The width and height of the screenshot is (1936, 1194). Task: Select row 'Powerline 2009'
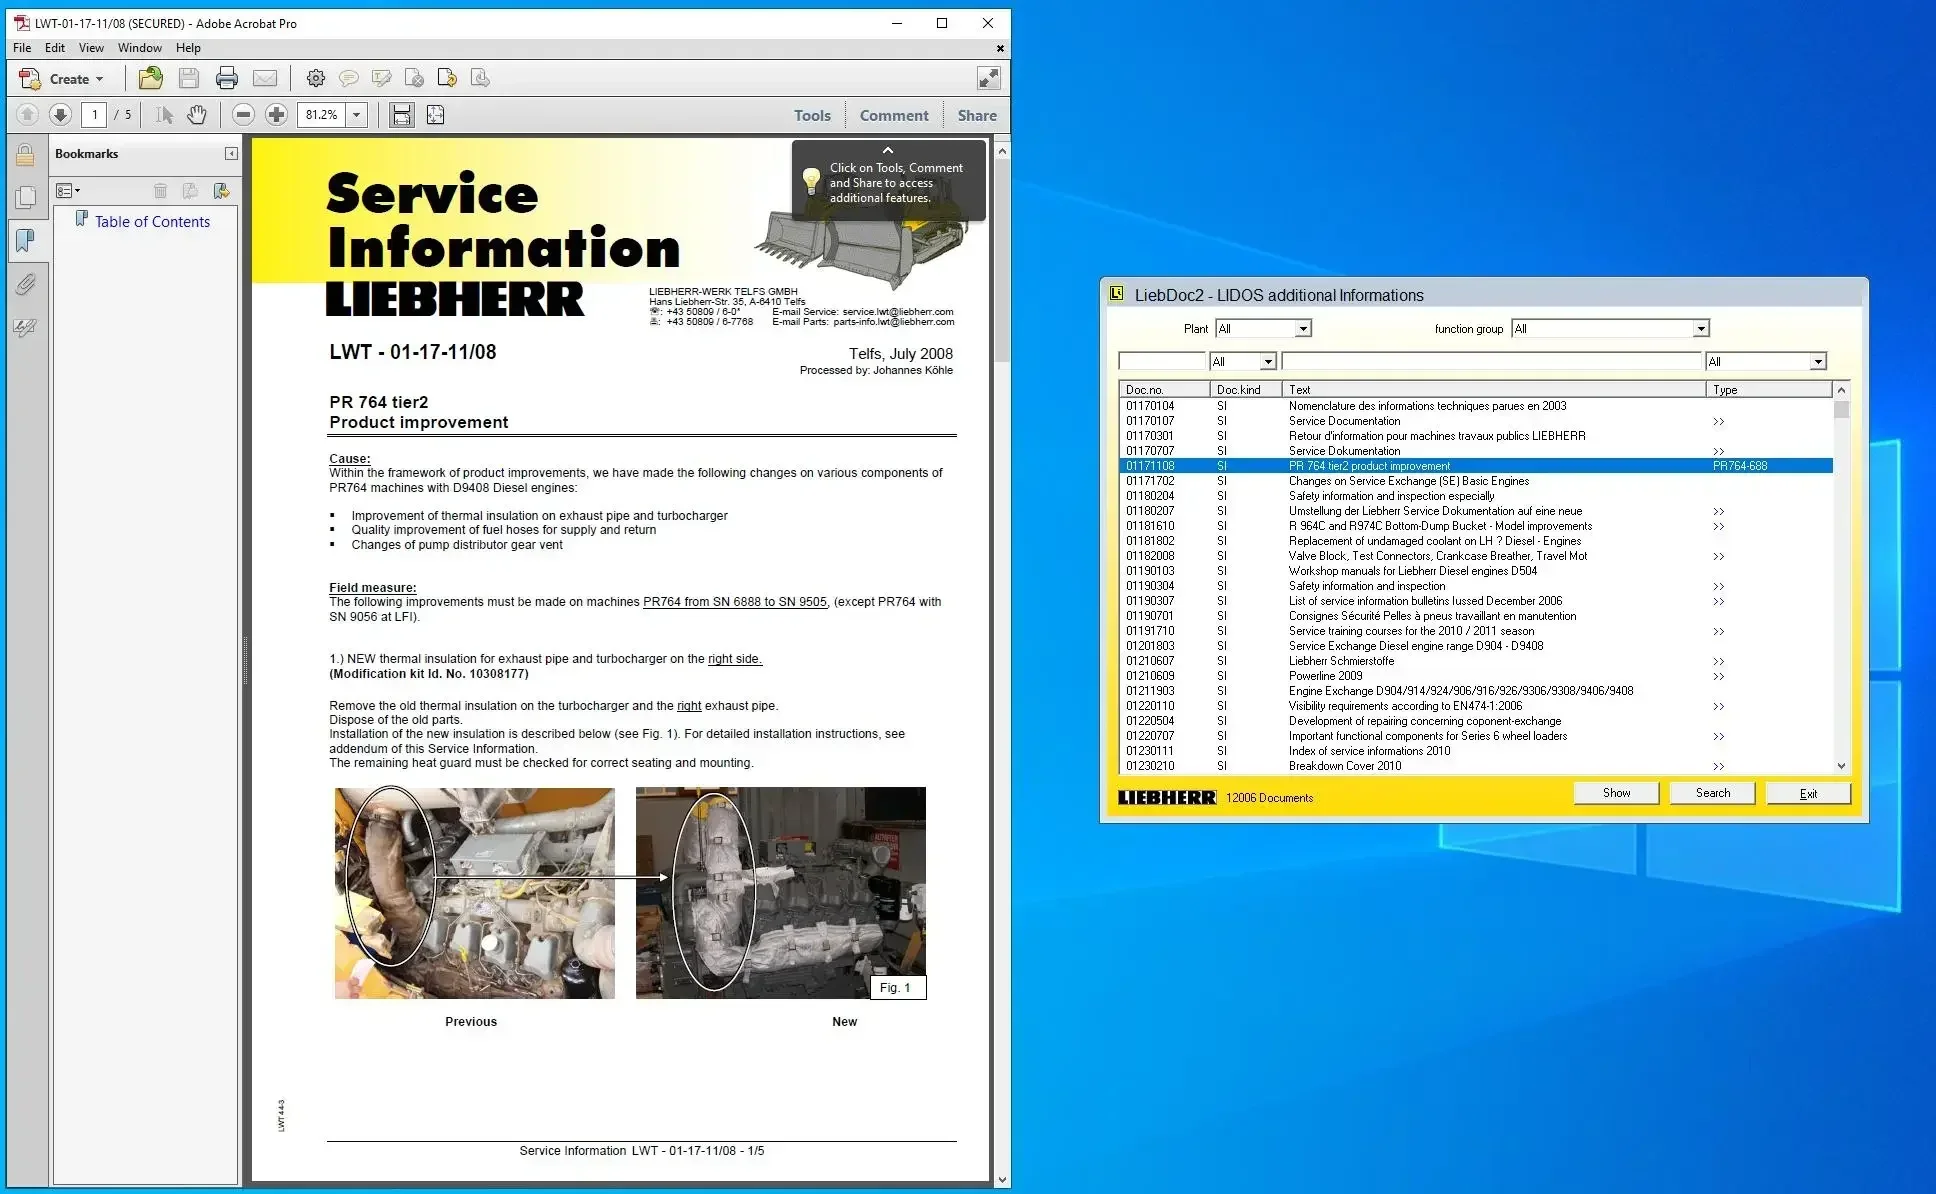pyautogui.click(x=1476, y=676)
